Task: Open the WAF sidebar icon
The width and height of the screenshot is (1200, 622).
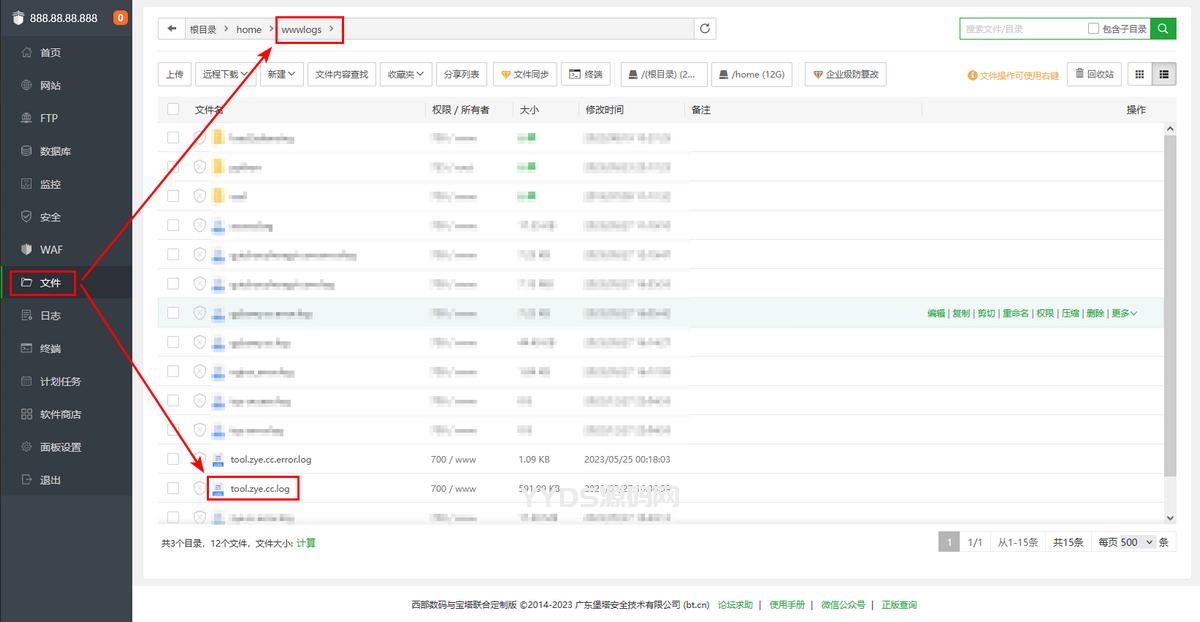Action: 27,249
